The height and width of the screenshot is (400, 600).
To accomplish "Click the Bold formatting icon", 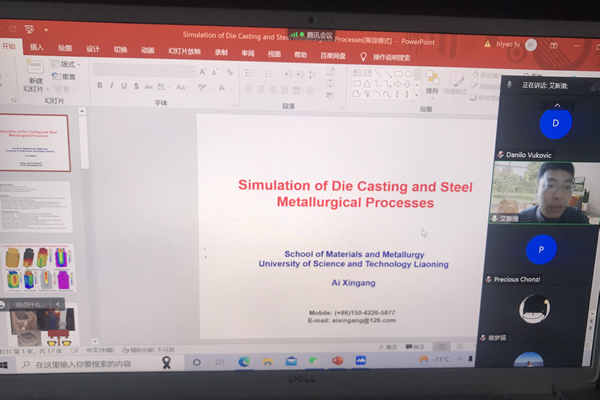I will pos(100,86).
